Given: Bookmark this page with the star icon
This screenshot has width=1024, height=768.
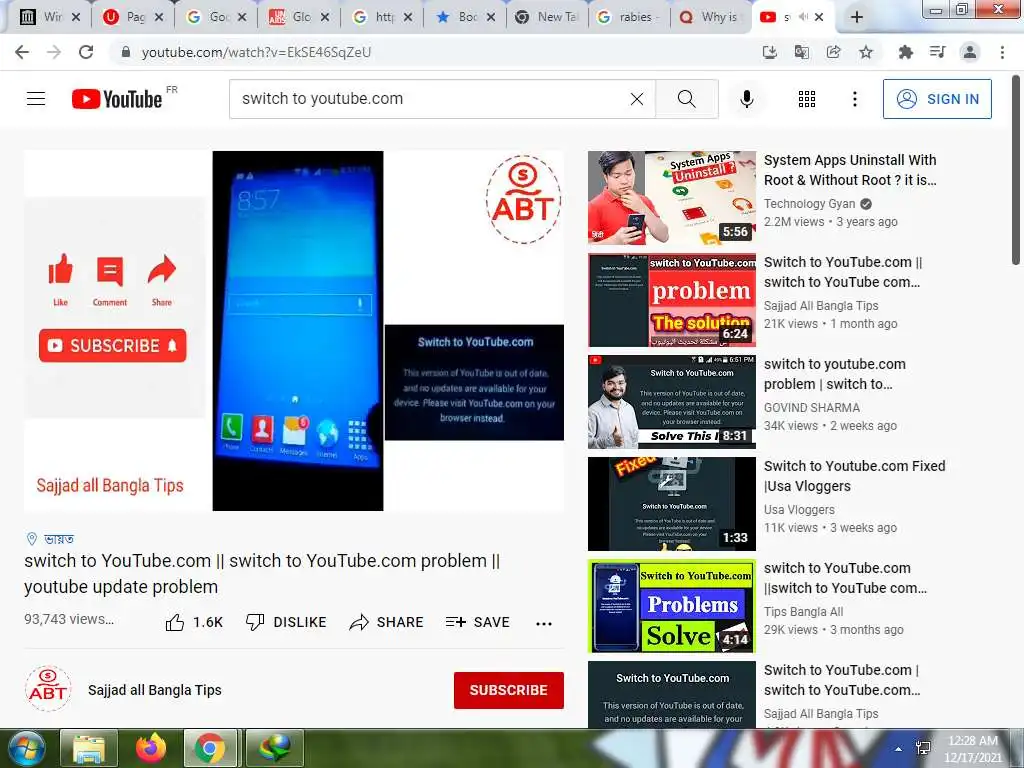Looking at the screenshot, I should click(866, 52).
